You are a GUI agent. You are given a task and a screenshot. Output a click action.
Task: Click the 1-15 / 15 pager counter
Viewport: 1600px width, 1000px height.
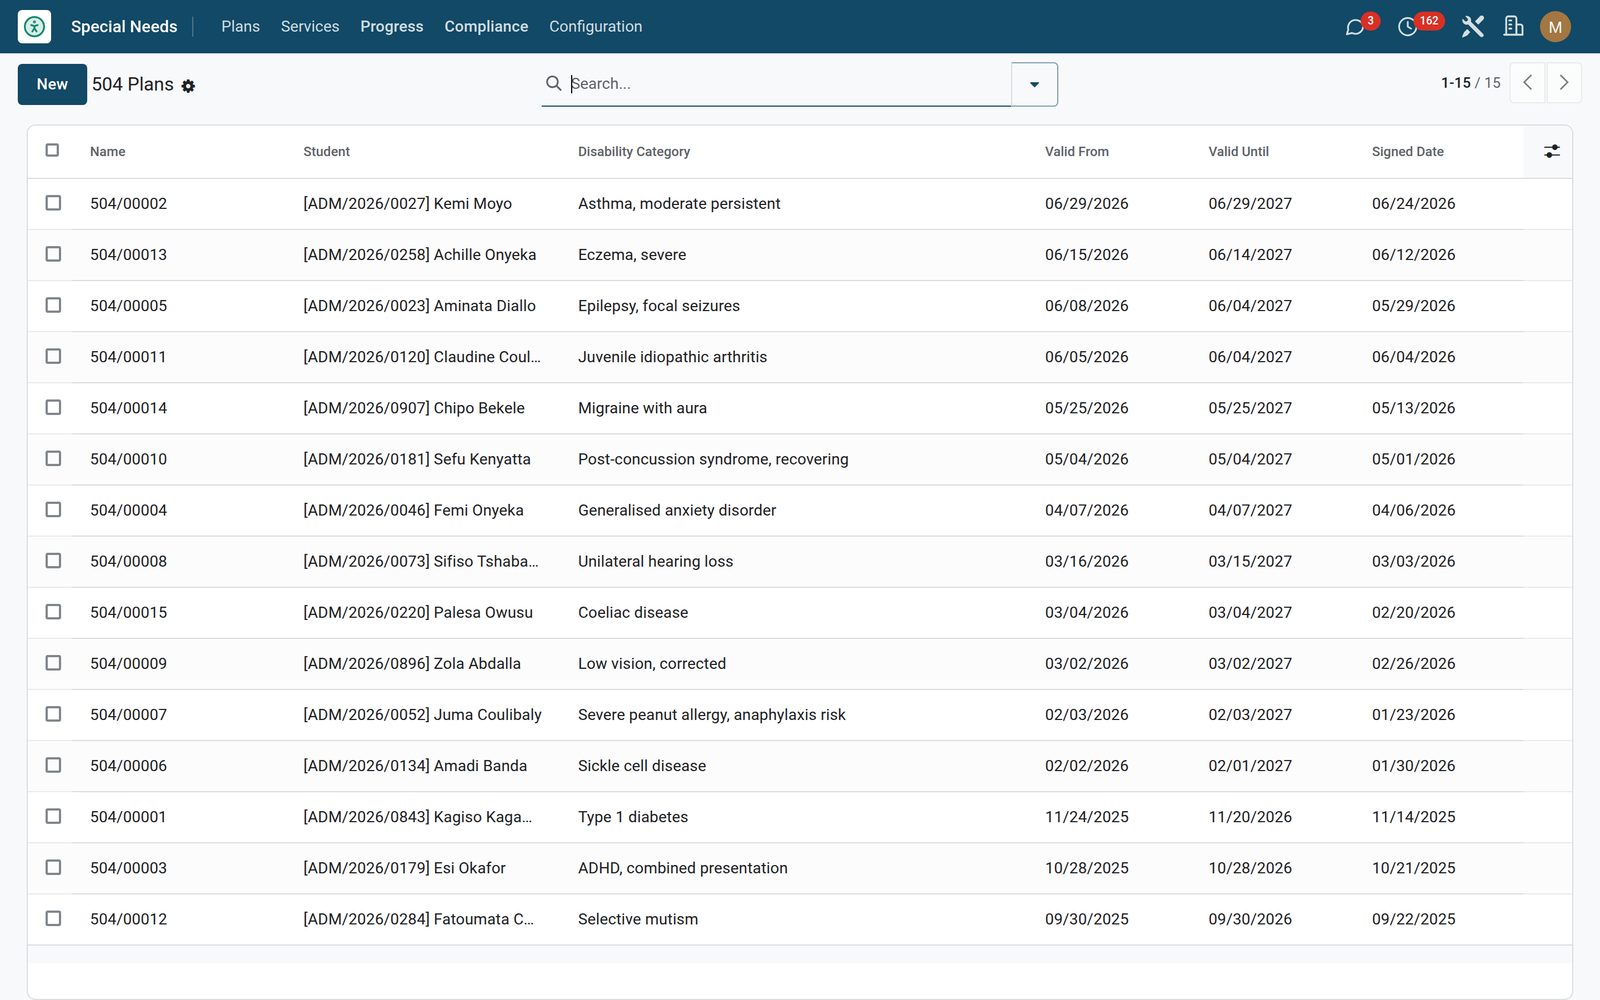click(x=1471, y=83)
